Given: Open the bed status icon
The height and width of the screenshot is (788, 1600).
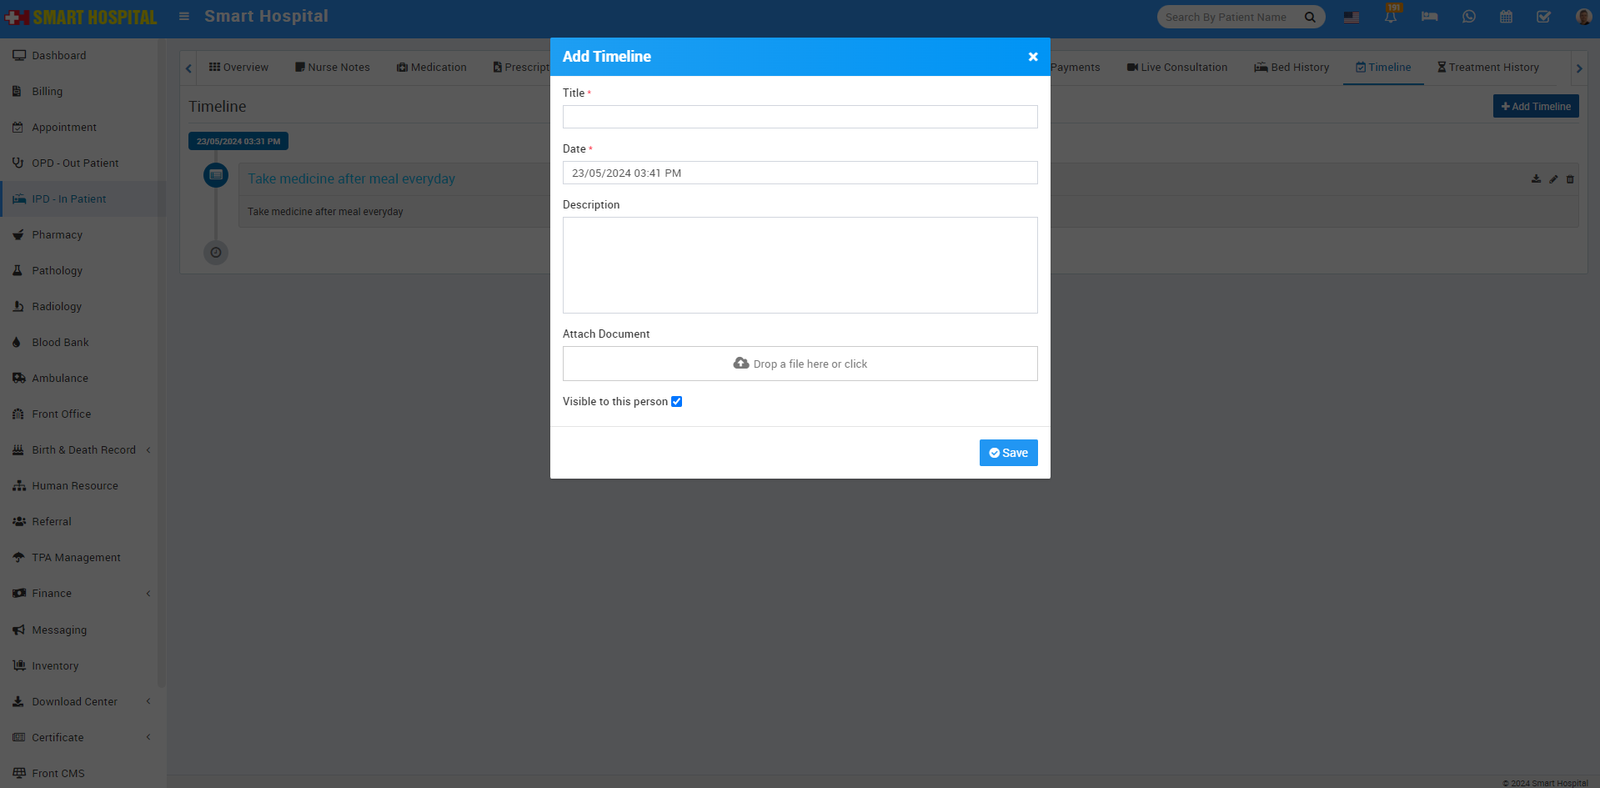Looking at the screenshot, I should (x=1429, y=17).
